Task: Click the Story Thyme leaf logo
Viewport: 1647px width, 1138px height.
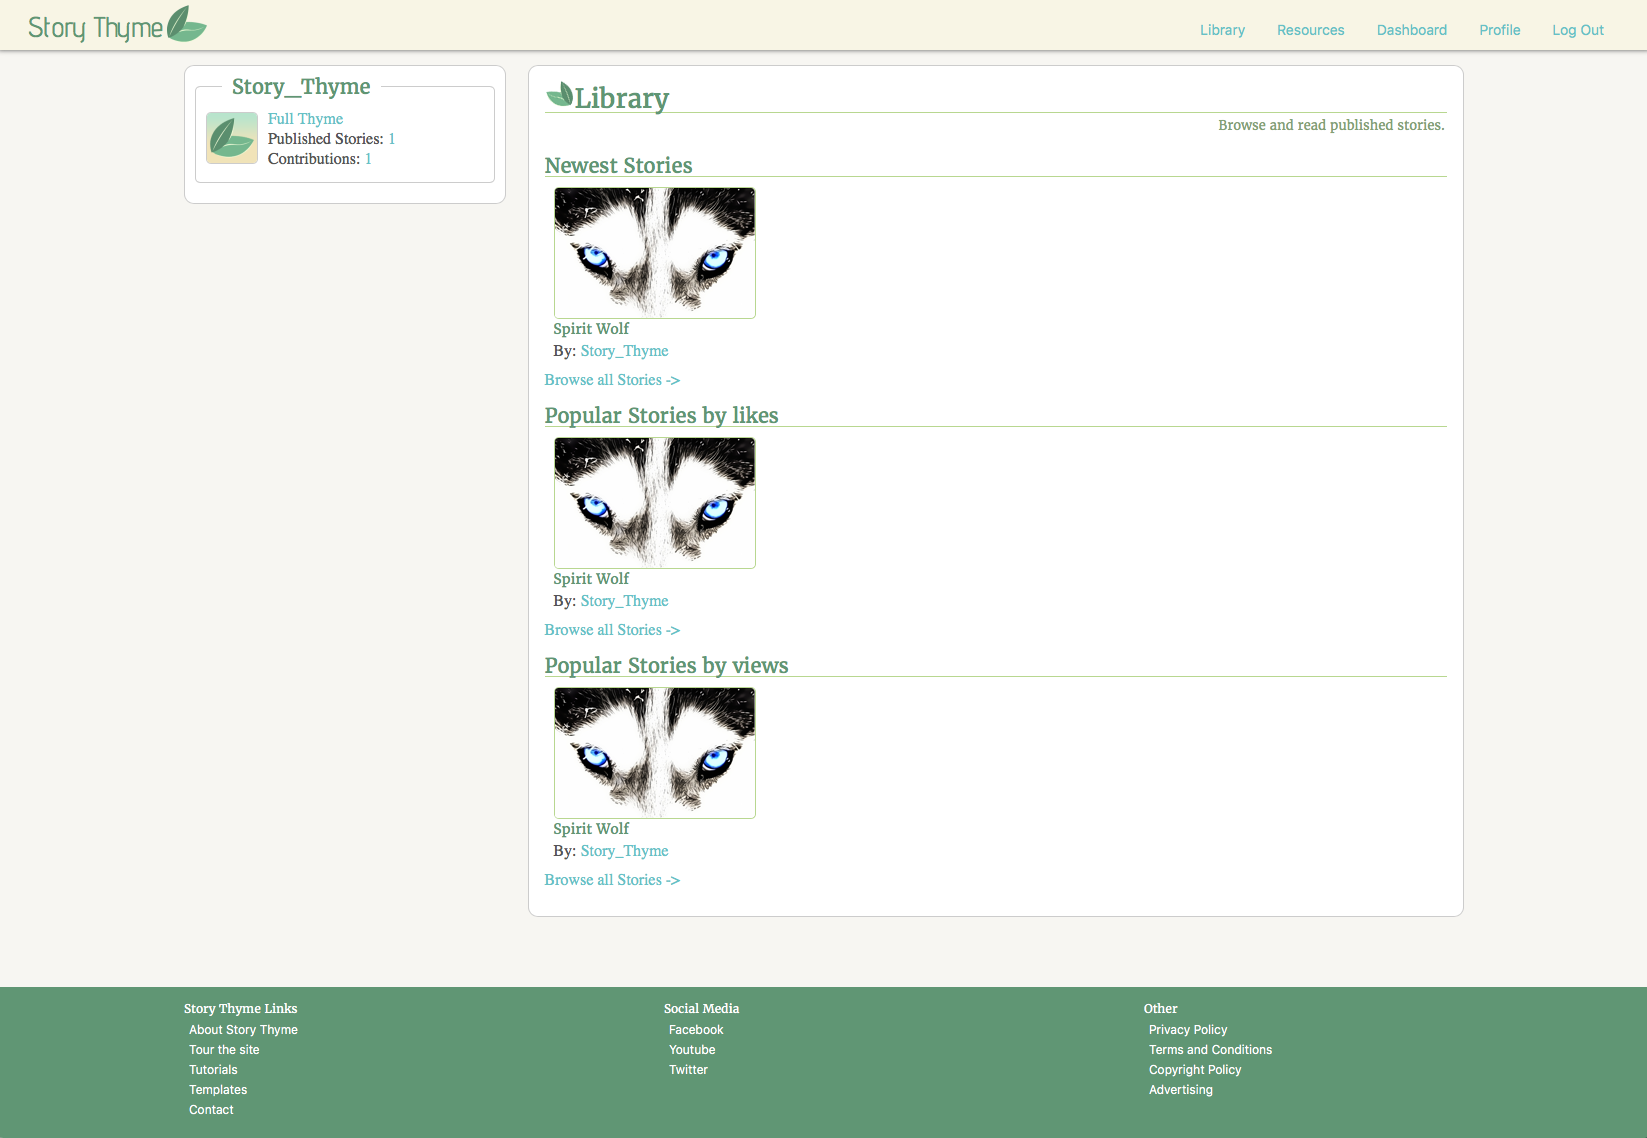Action: [186, 24]
